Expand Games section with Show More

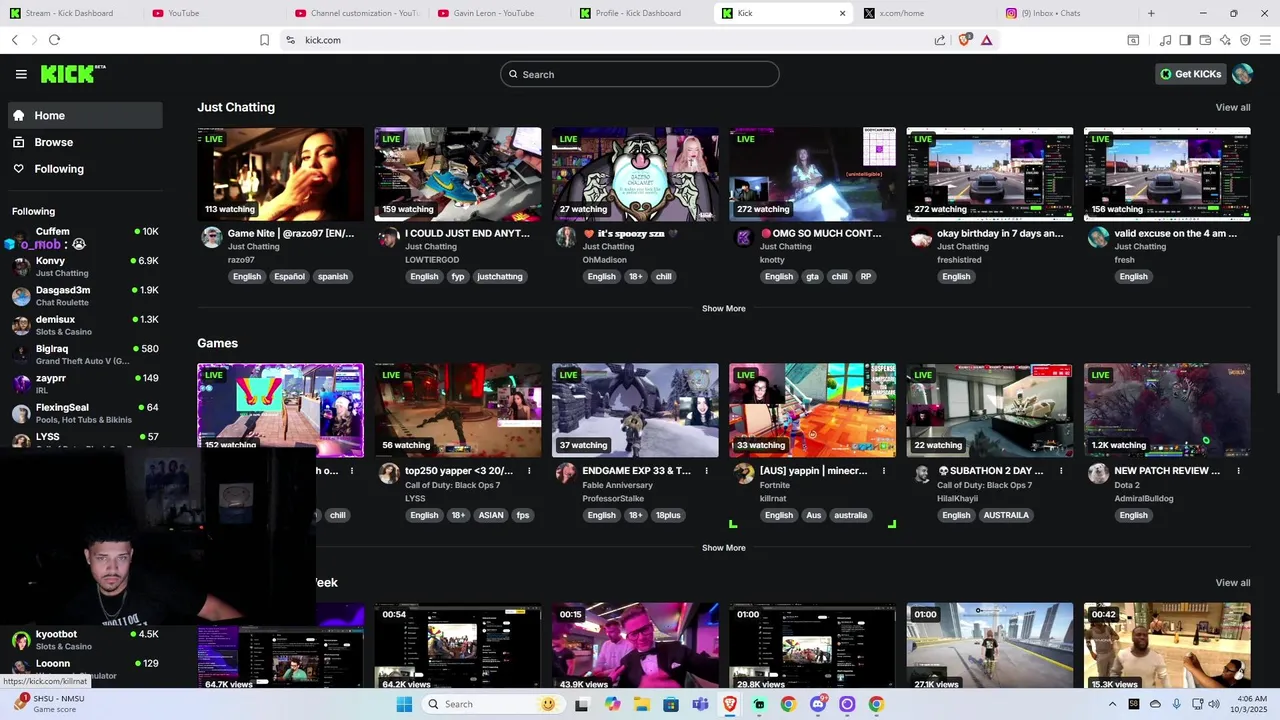tap(723, 548)
